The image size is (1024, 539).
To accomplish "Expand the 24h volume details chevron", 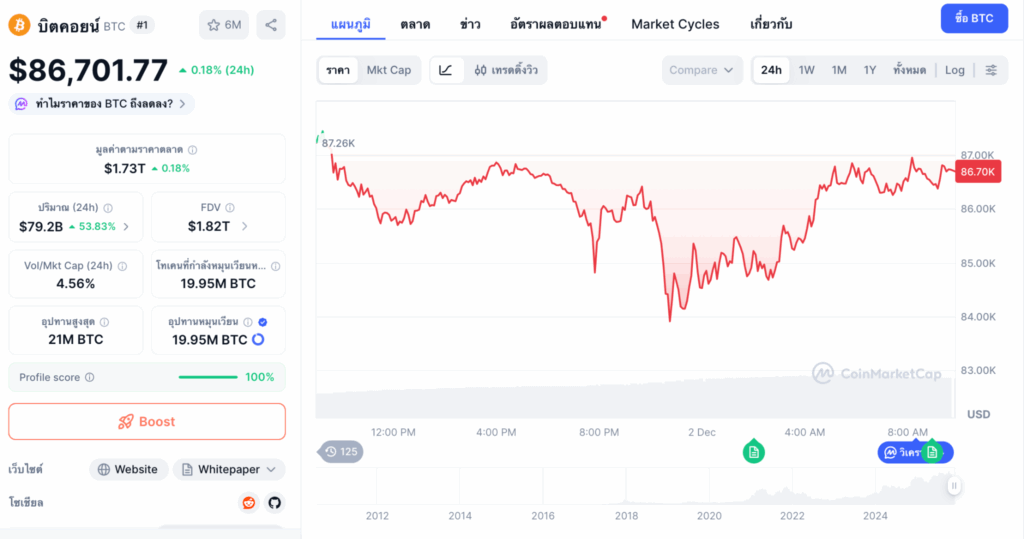I will (125, 226).
